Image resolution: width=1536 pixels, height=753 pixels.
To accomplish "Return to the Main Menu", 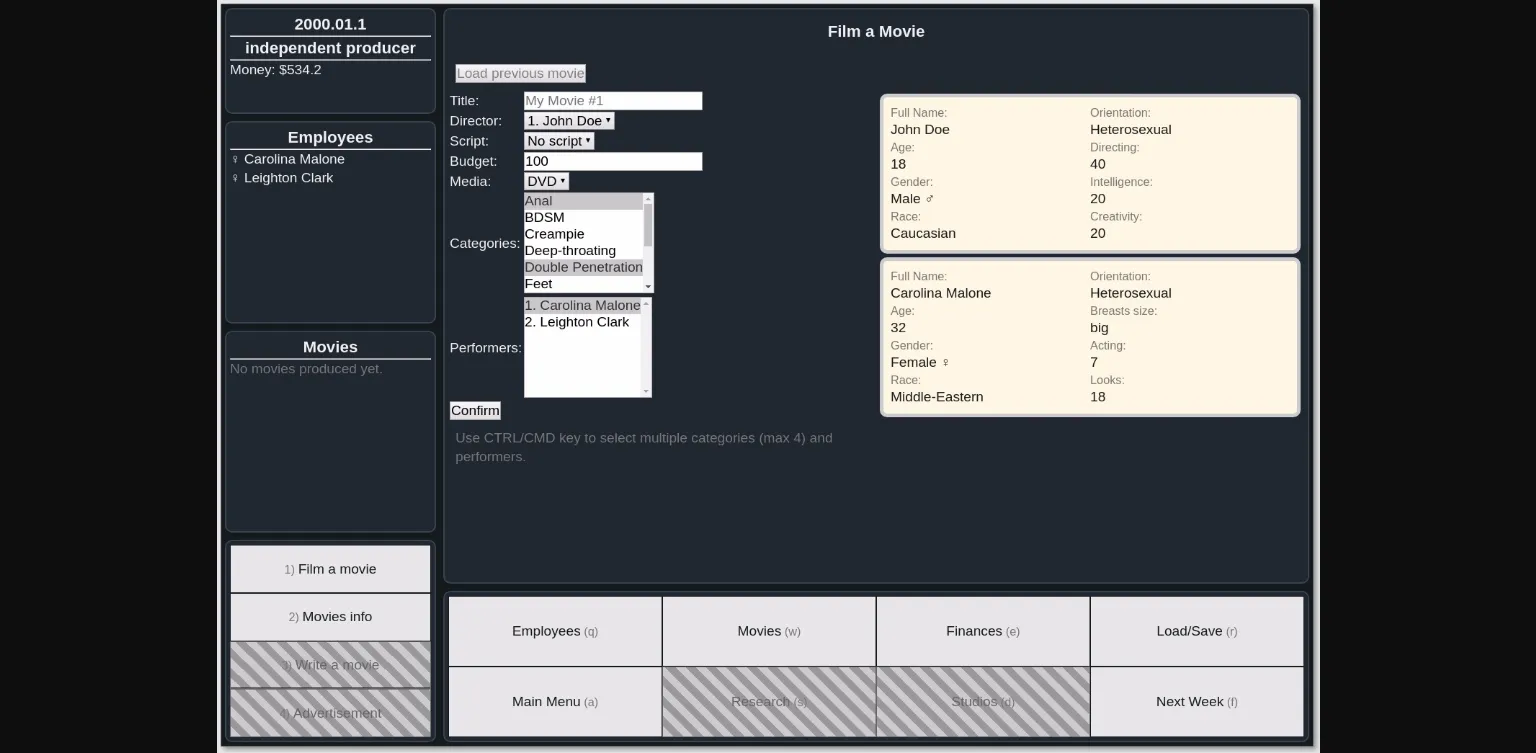I will click(x=555, y=701).
